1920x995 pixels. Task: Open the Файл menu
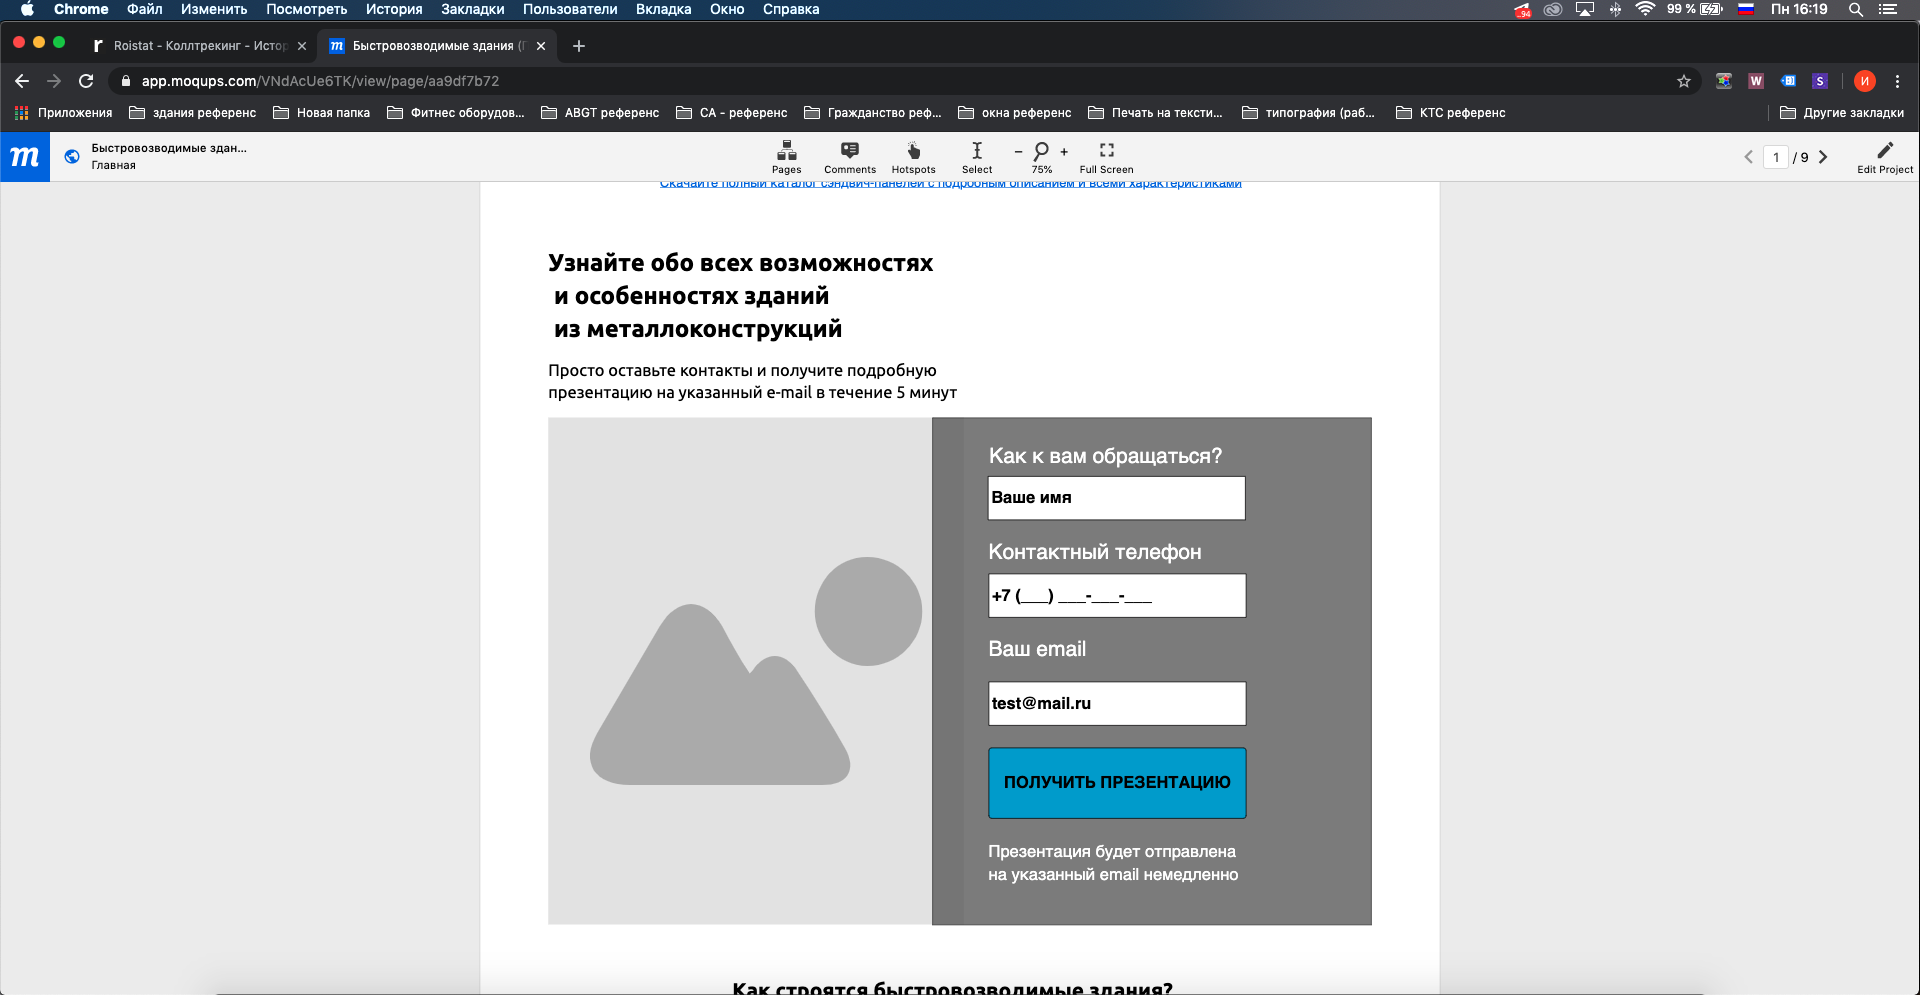point(145,9)
